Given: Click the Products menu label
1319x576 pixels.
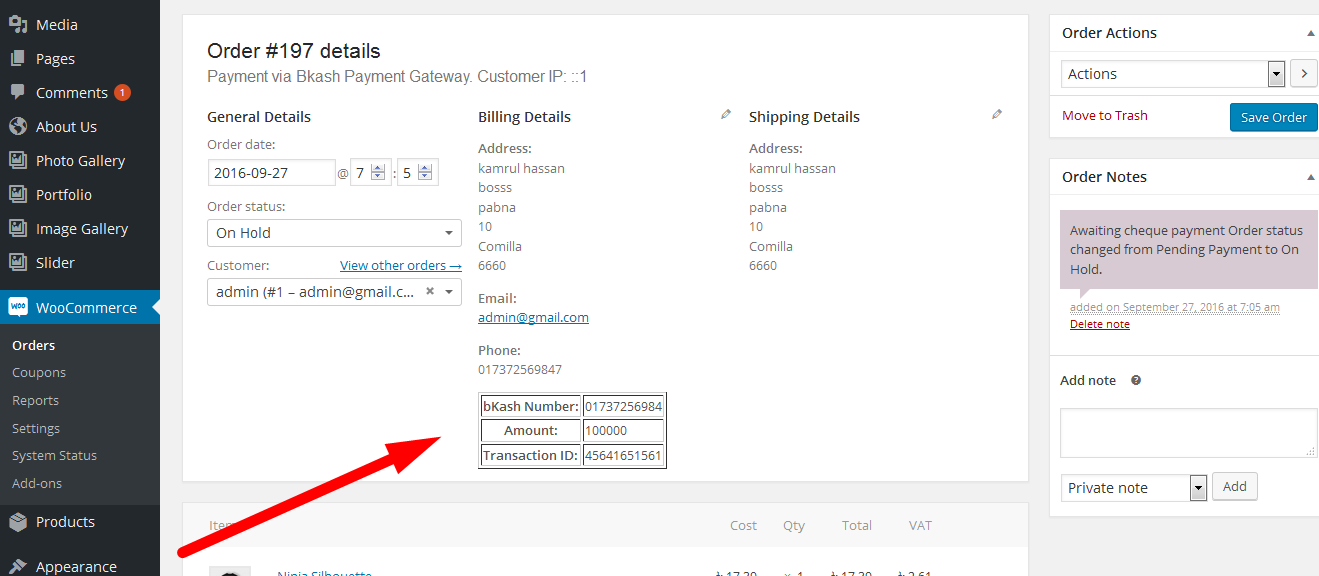Looking at the screenshot, I should tap(65, 521).
